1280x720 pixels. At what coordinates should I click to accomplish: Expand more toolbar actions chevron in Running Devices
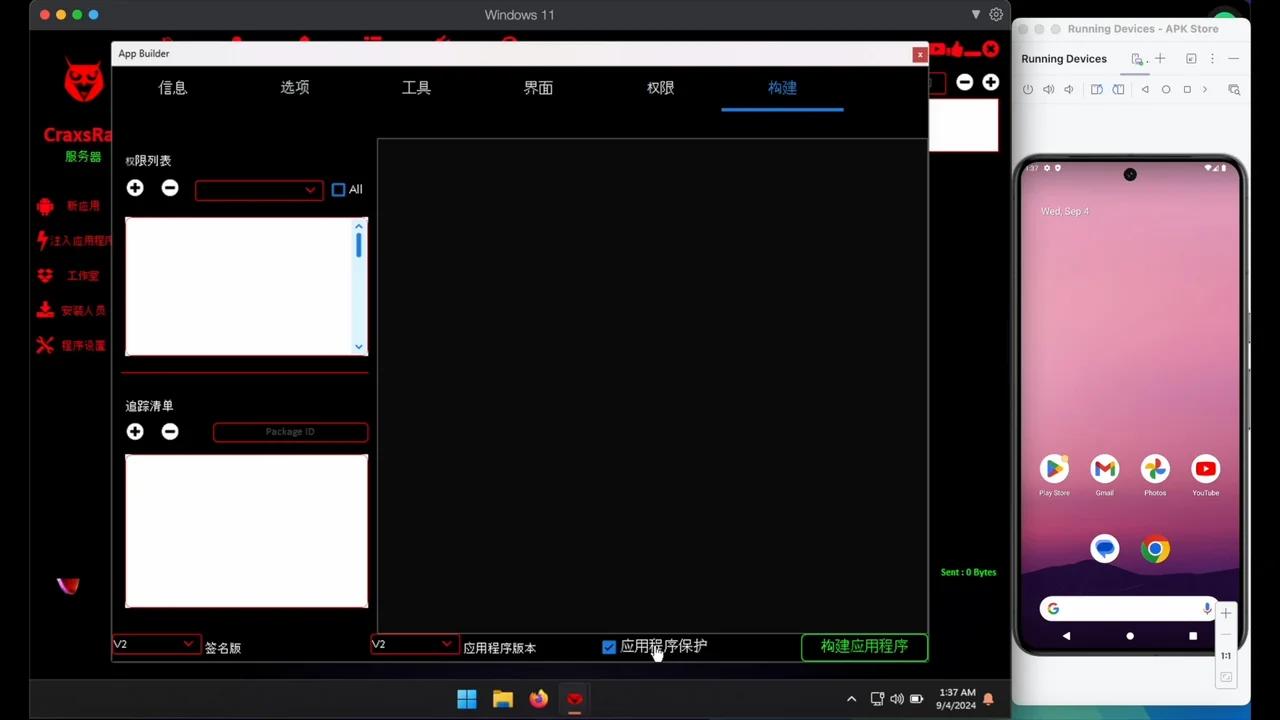coord(1205,89)
